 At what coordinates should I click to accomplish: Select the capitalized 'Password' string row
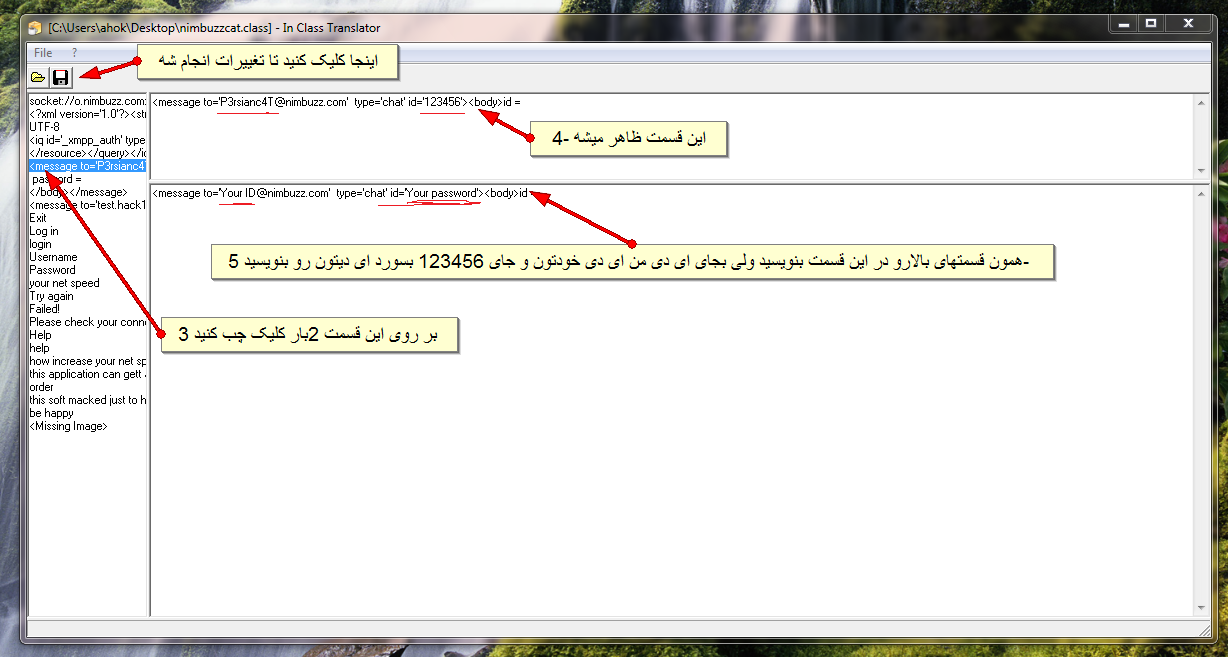tap(88, 270)
